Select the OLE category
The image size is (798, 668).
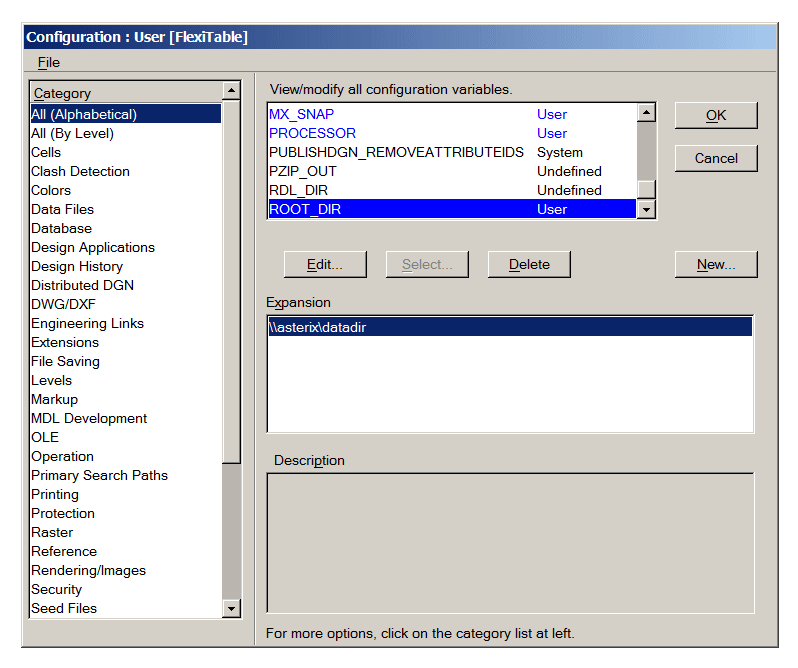[x=126, y=437]
